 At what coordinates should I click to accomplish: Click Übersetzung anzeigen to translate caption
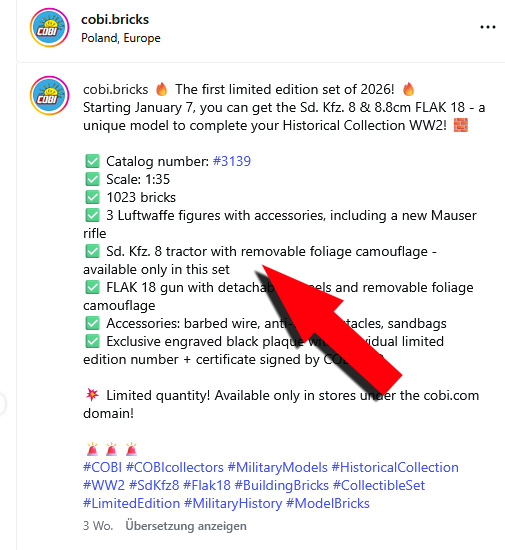tap(186, 526)
